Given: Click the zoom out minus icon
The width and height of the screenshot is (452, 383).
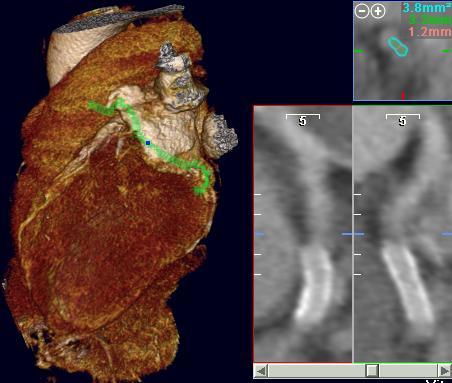Looking at the screenshot, I should coord(362,11).
